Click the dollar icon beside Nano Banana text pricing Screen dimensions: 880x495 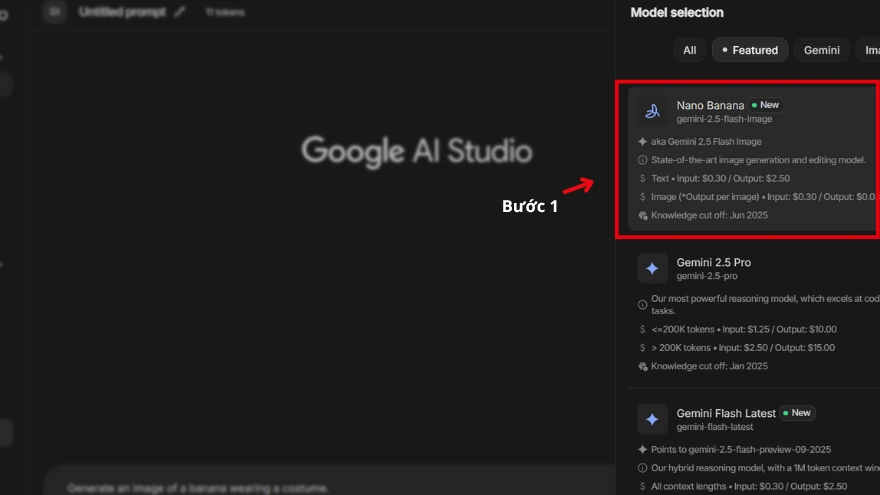point(642,178)
